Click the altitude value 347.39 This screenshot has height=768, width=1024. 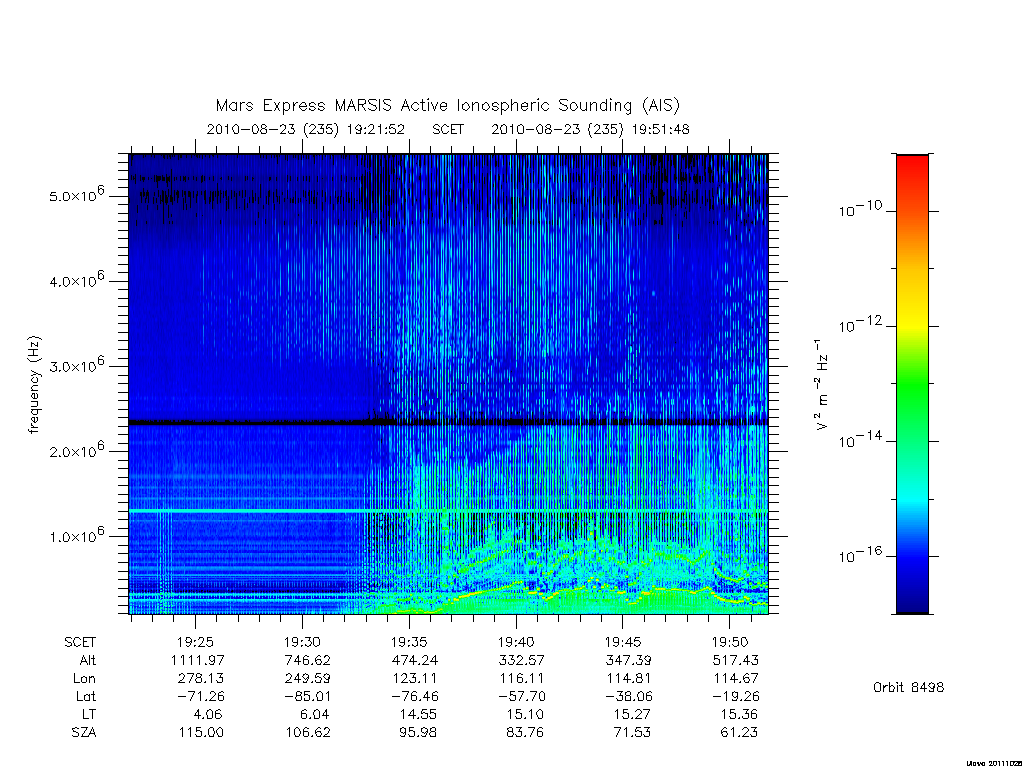click(628, 660)
